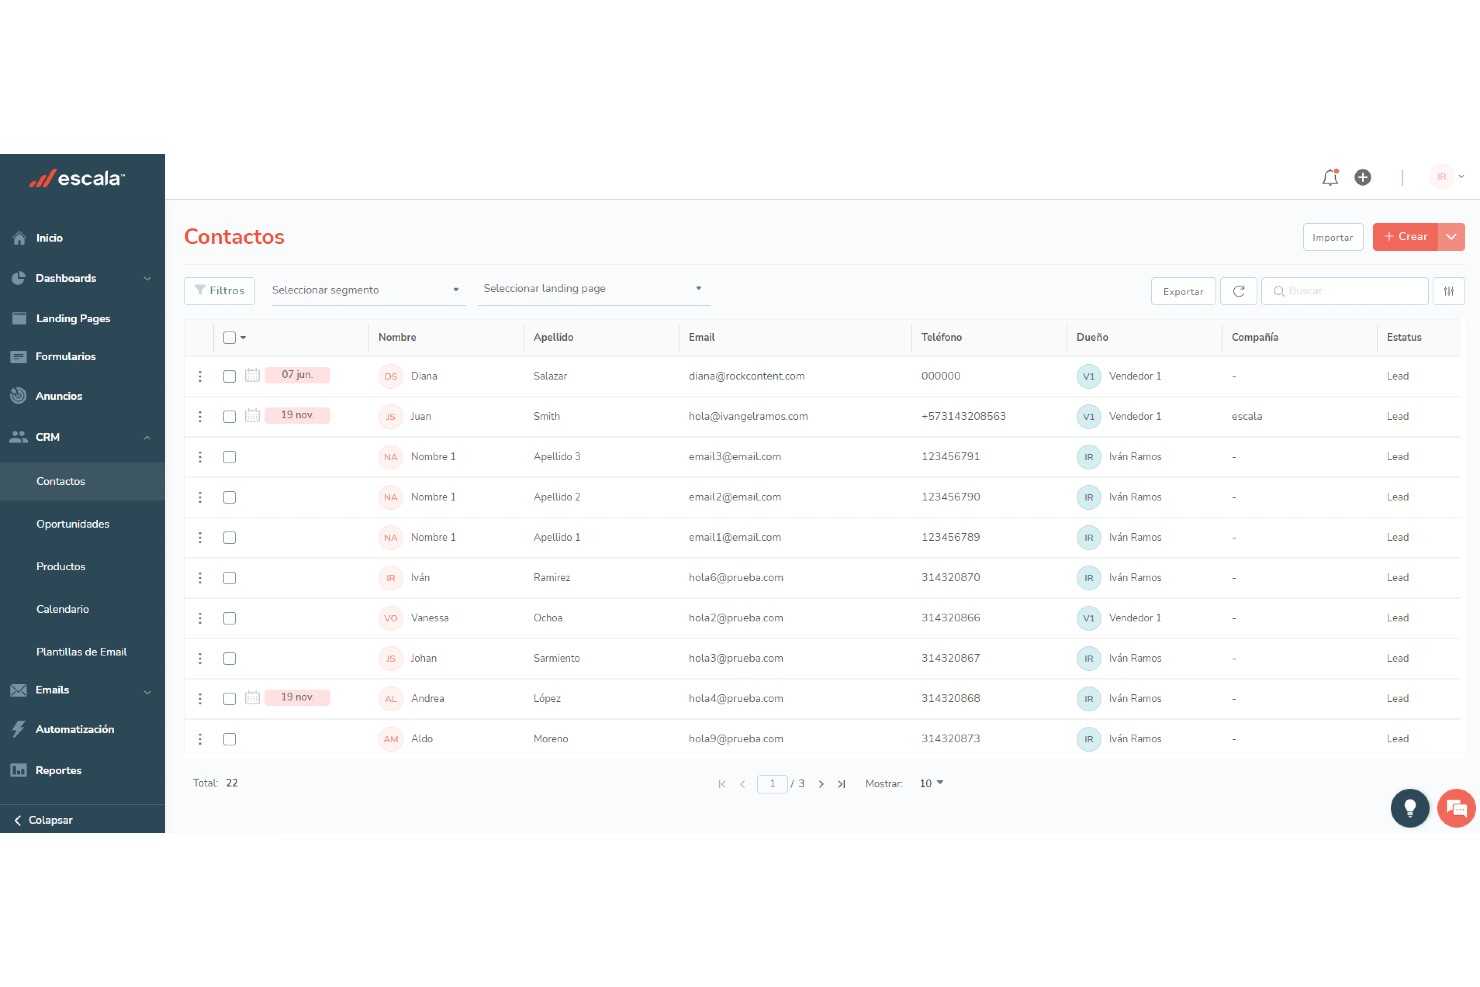Click the Importar button
This screenshot has width=1480, height=987.
(1332, 237)
